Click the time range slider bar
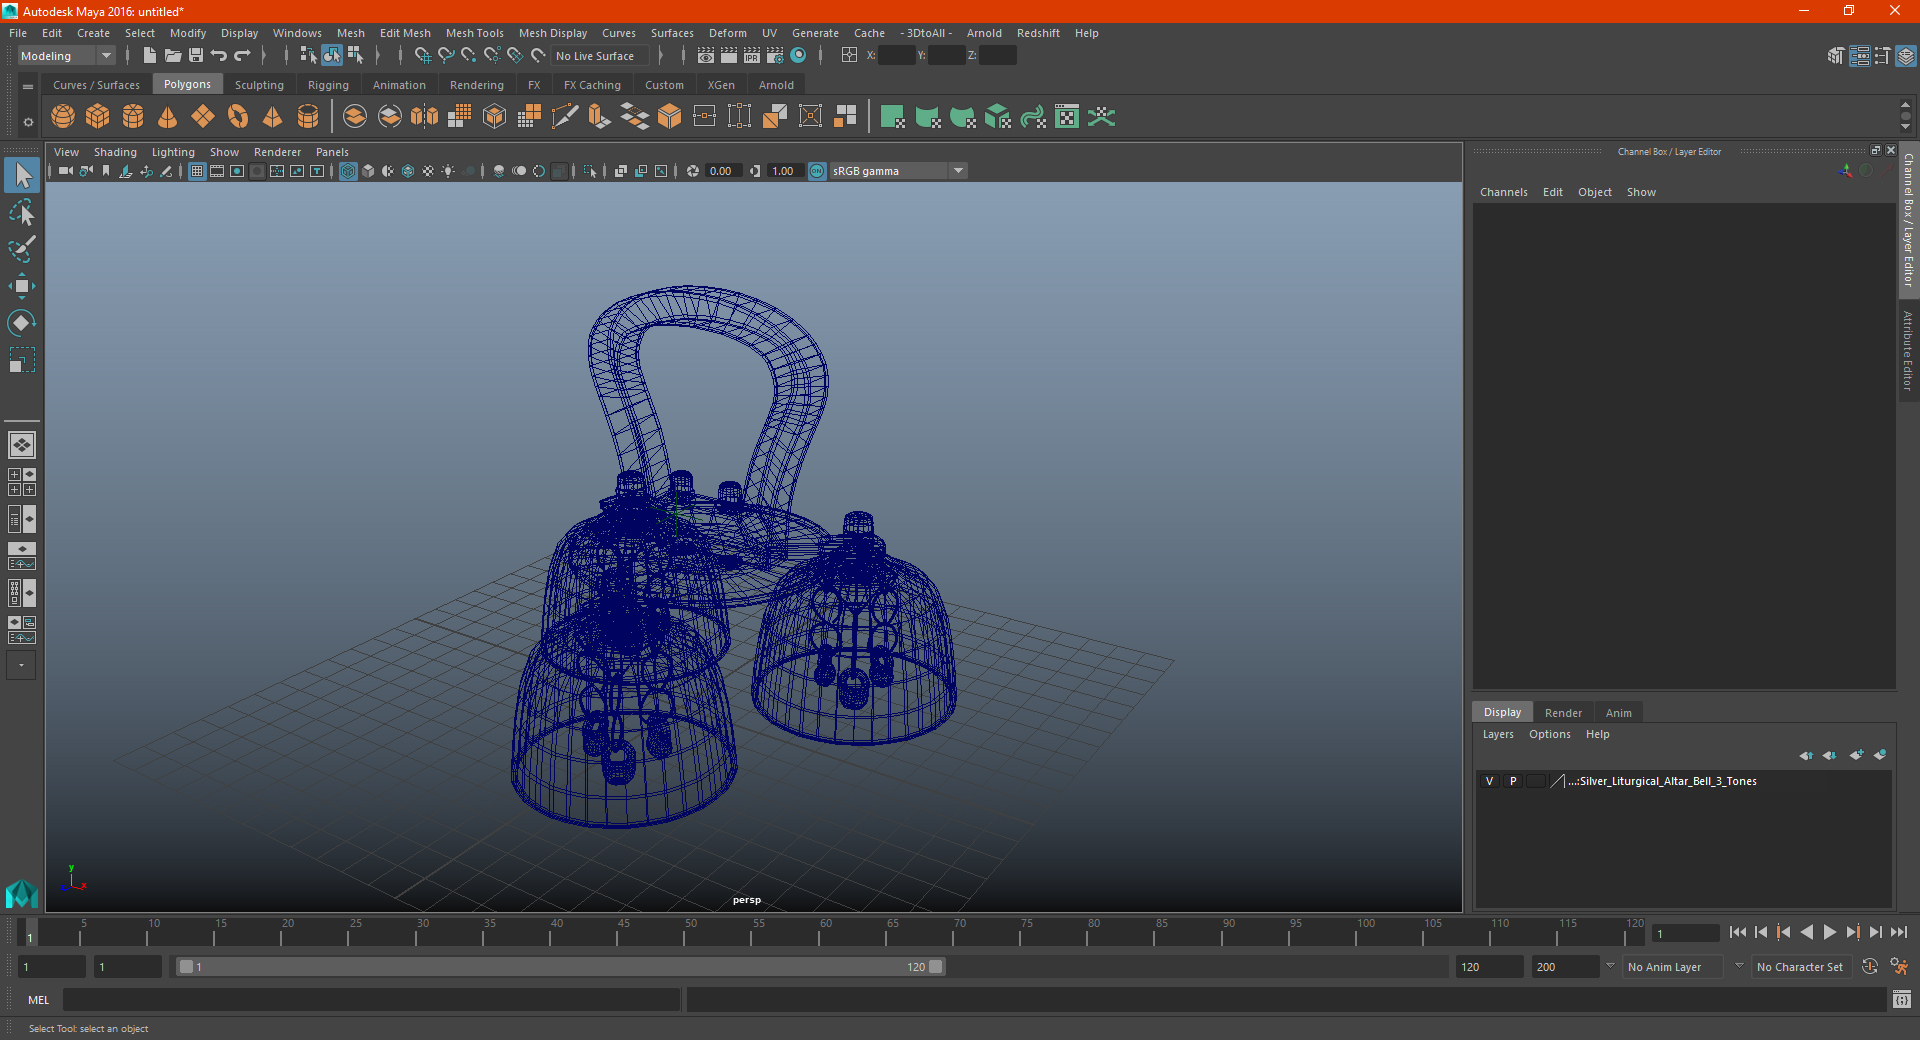 [560, 967]
